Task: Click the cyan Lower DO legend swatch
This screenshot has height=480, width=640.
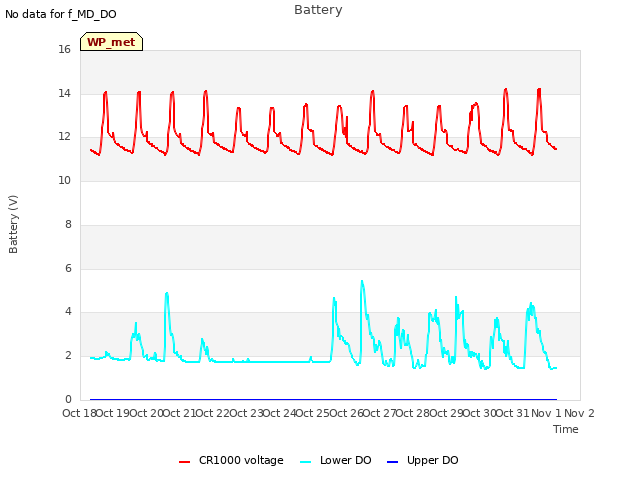Action: [x=305, y=462]
